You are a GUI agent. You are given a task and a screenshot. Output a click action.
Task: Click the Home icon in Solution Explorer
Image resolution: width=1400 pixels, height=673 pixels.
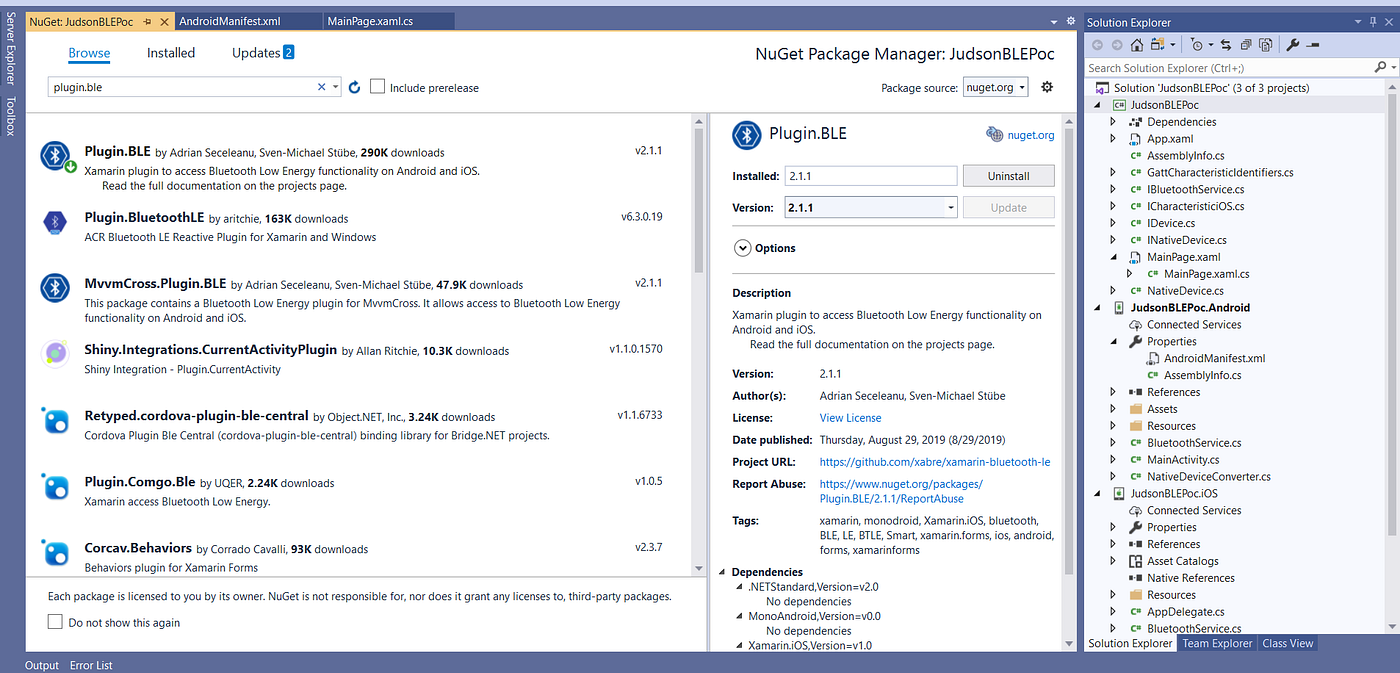(x=1137, y=45)
